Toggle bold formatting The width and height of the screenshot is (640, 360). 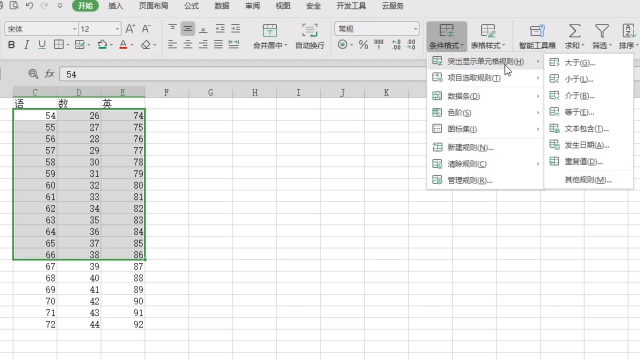coord(11,45)
